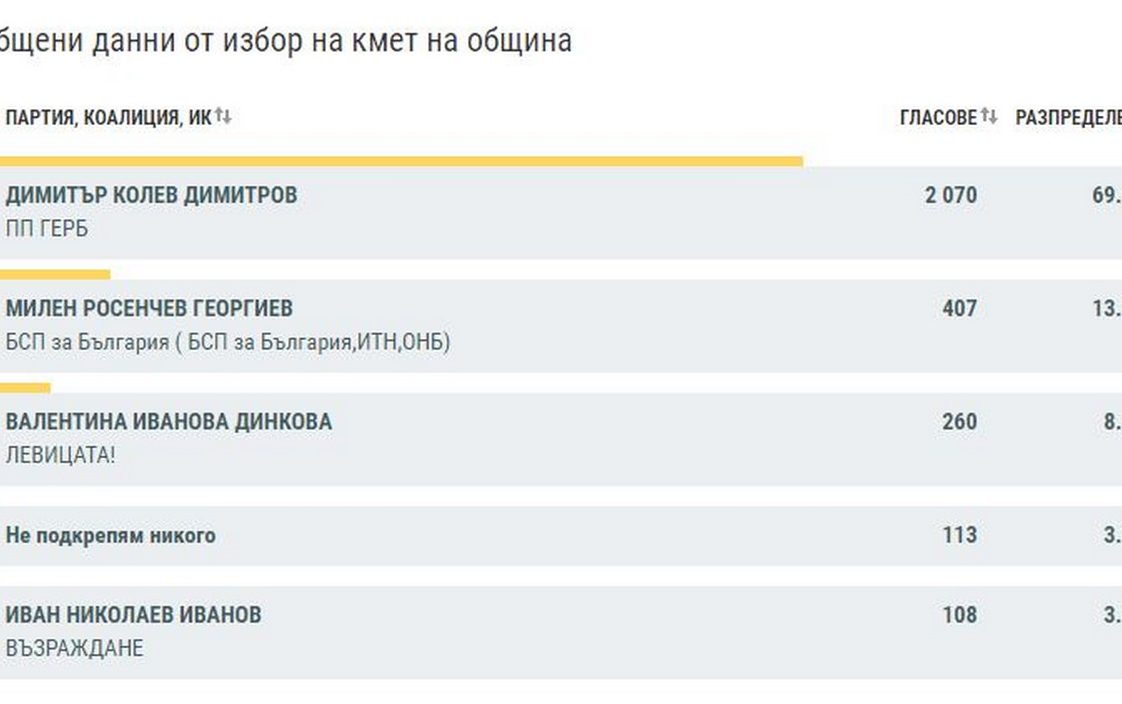Click the ПП ГЕРБ party label
This screenshot has height=704, width=1122.
(x=47, y=229)
